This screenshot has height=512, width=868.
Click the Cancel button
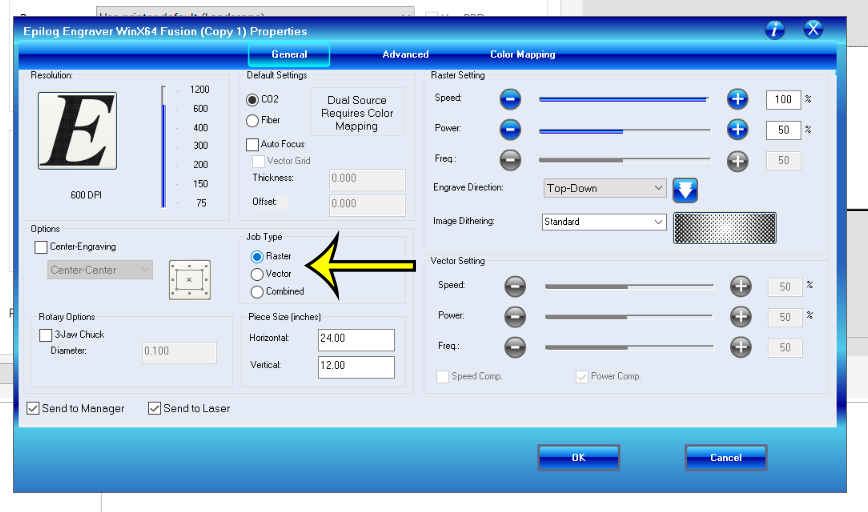coord(726,458)
